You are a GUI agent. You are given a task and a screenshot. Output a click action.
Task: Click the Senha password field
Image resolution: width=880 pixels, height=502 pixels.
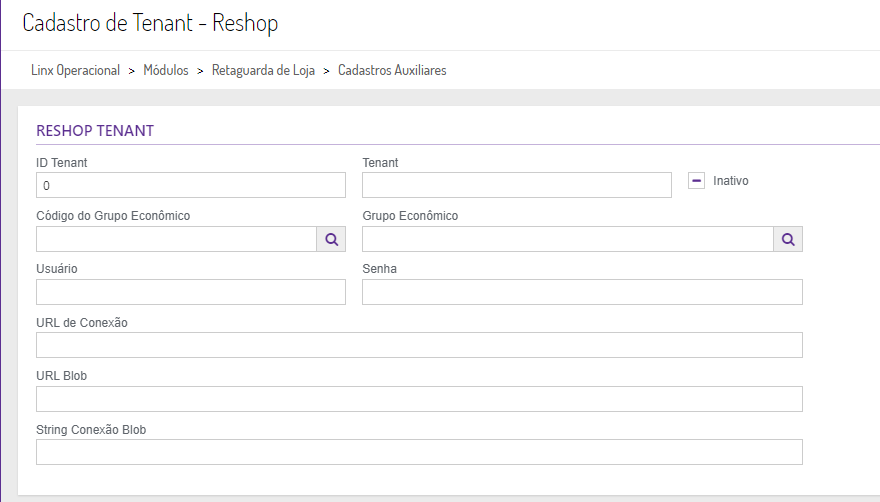582,292
